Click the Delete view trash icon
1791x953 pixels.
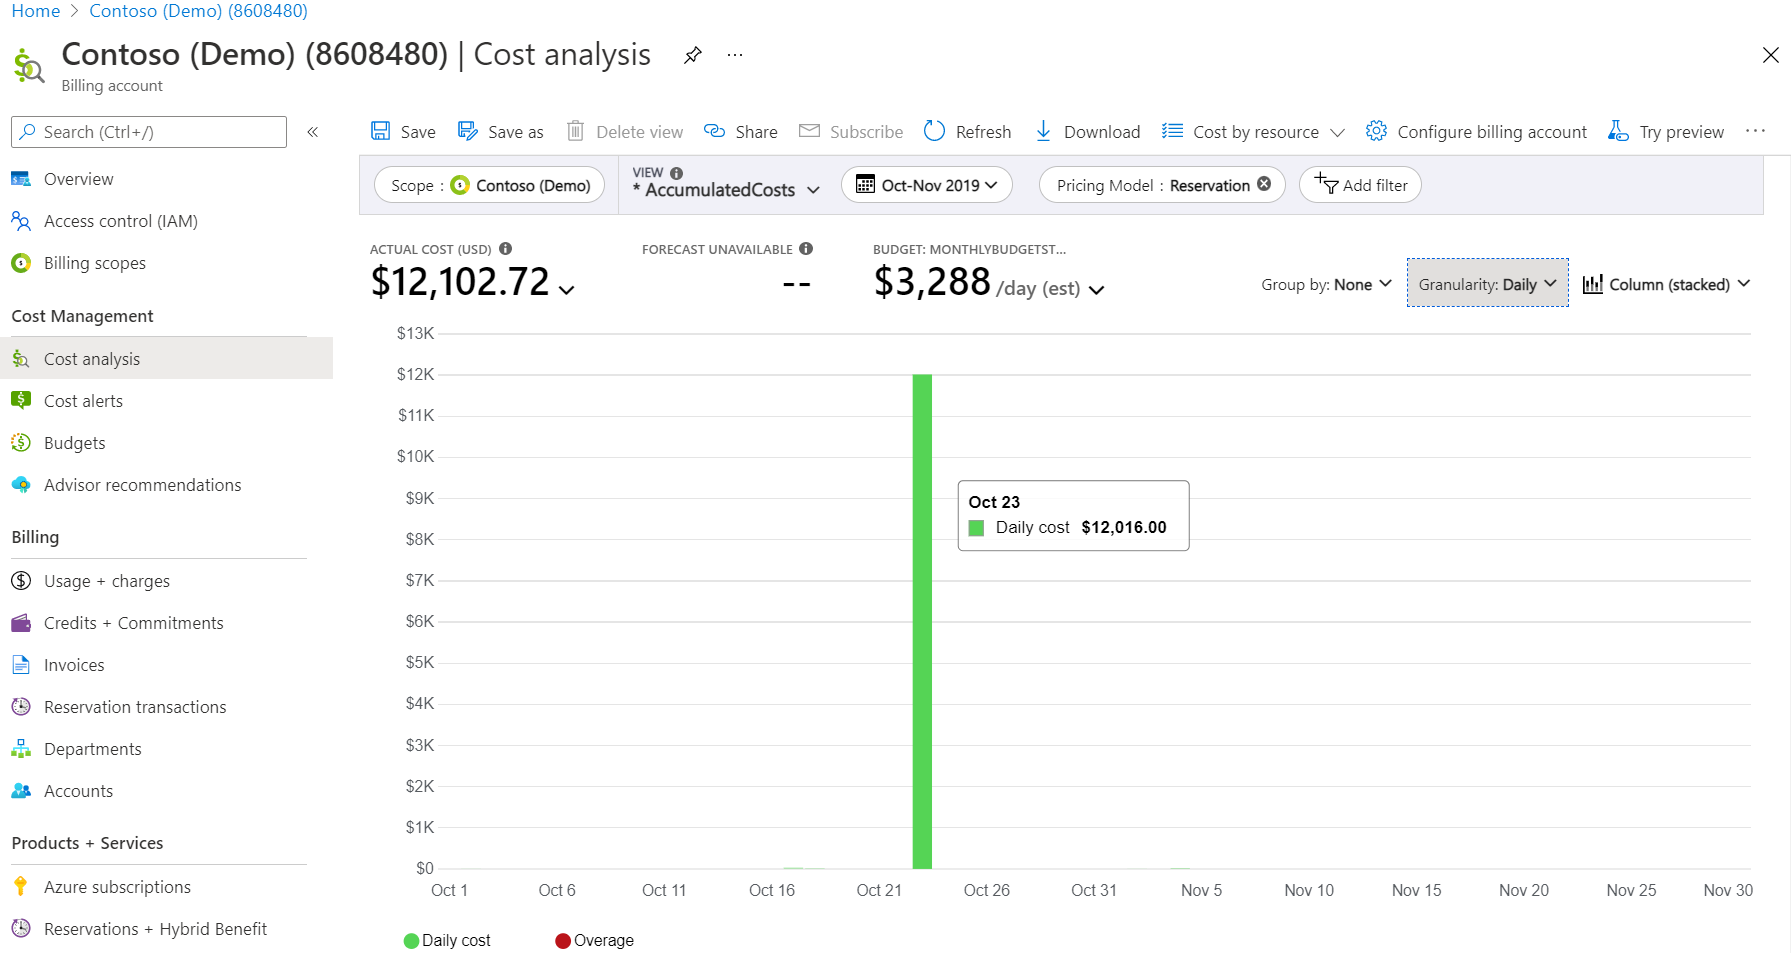575,131
